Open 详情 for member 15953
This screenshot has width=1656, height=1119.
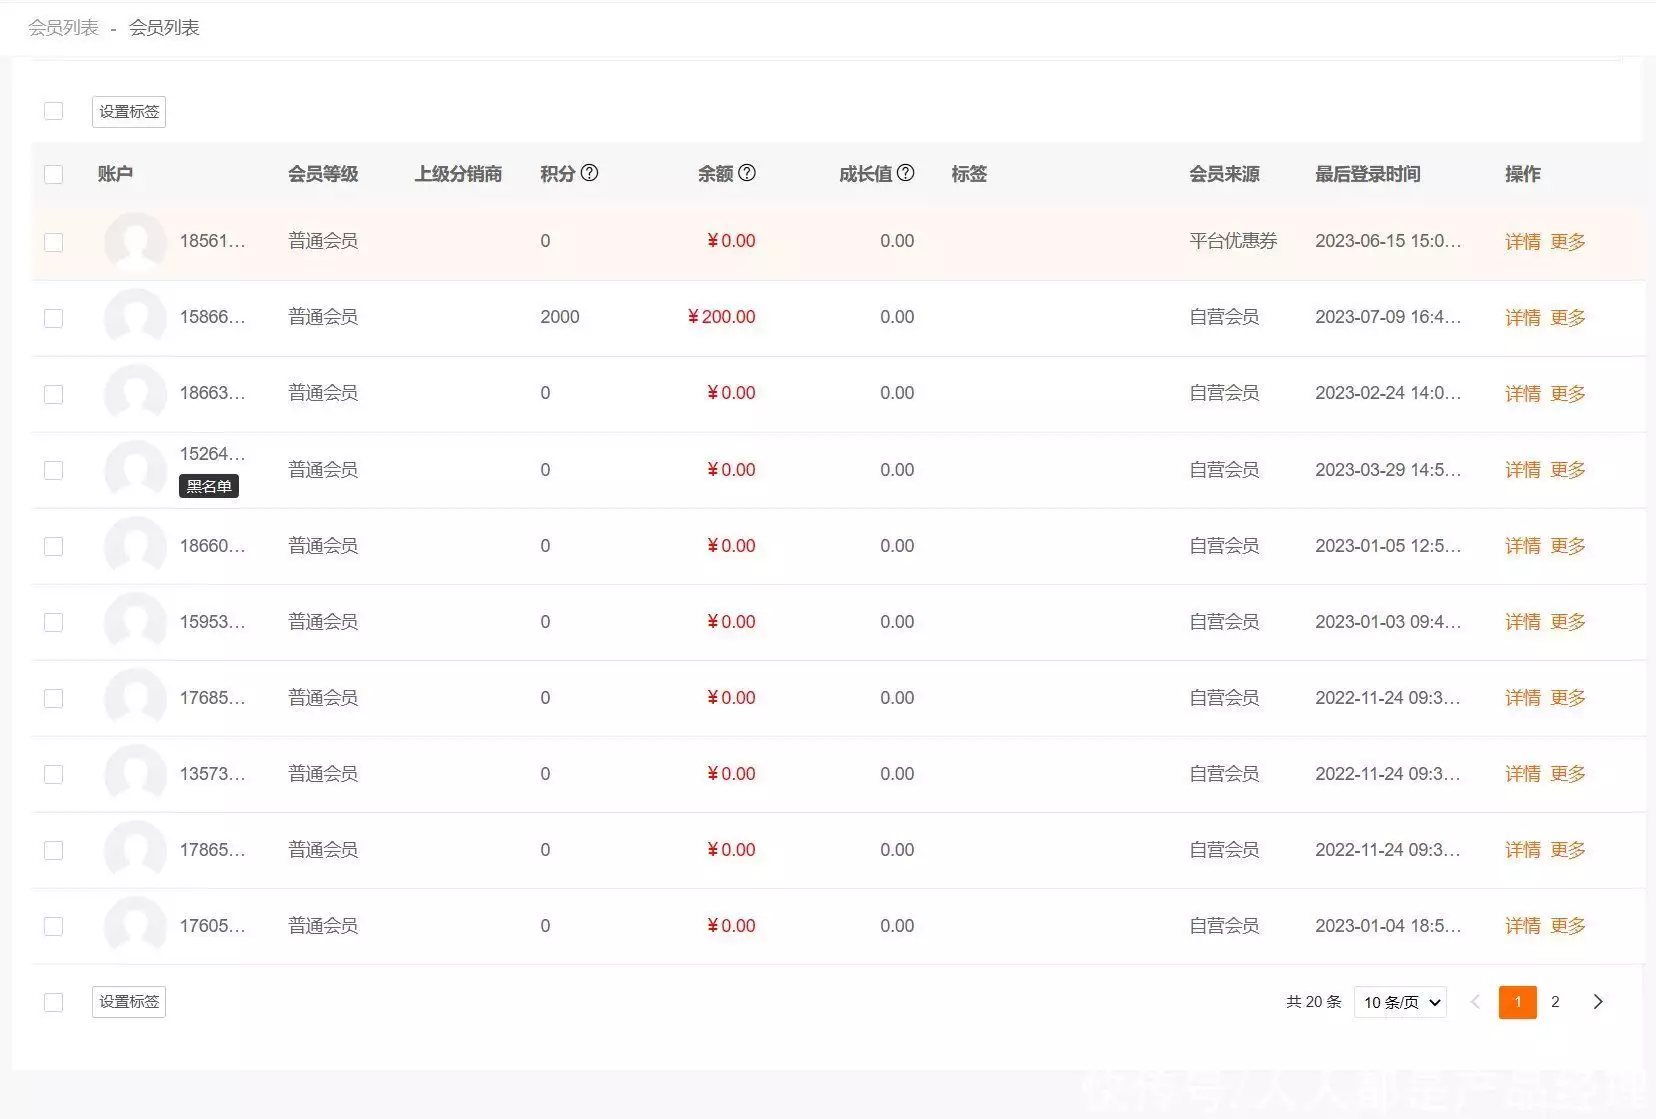pos(1522,622)
